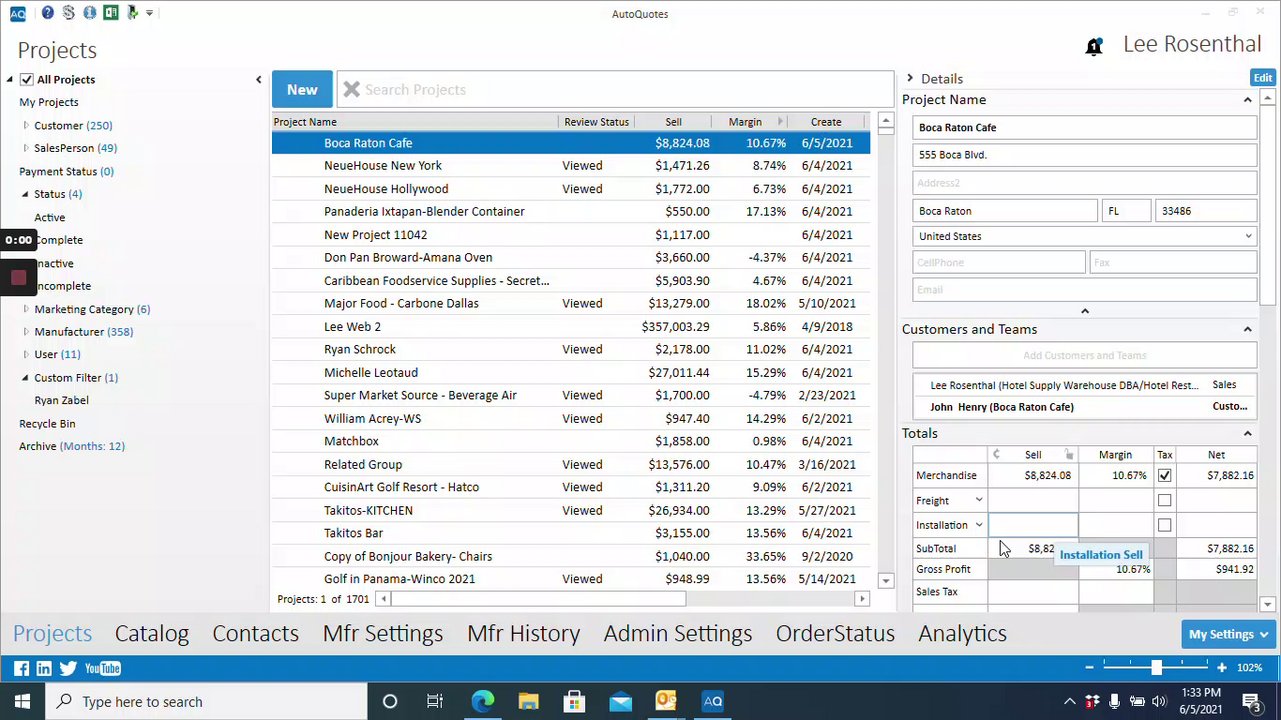This screenshot has height=720, width=1281.
Task: Collapse the Totals section
Action: click(1247, 434)
